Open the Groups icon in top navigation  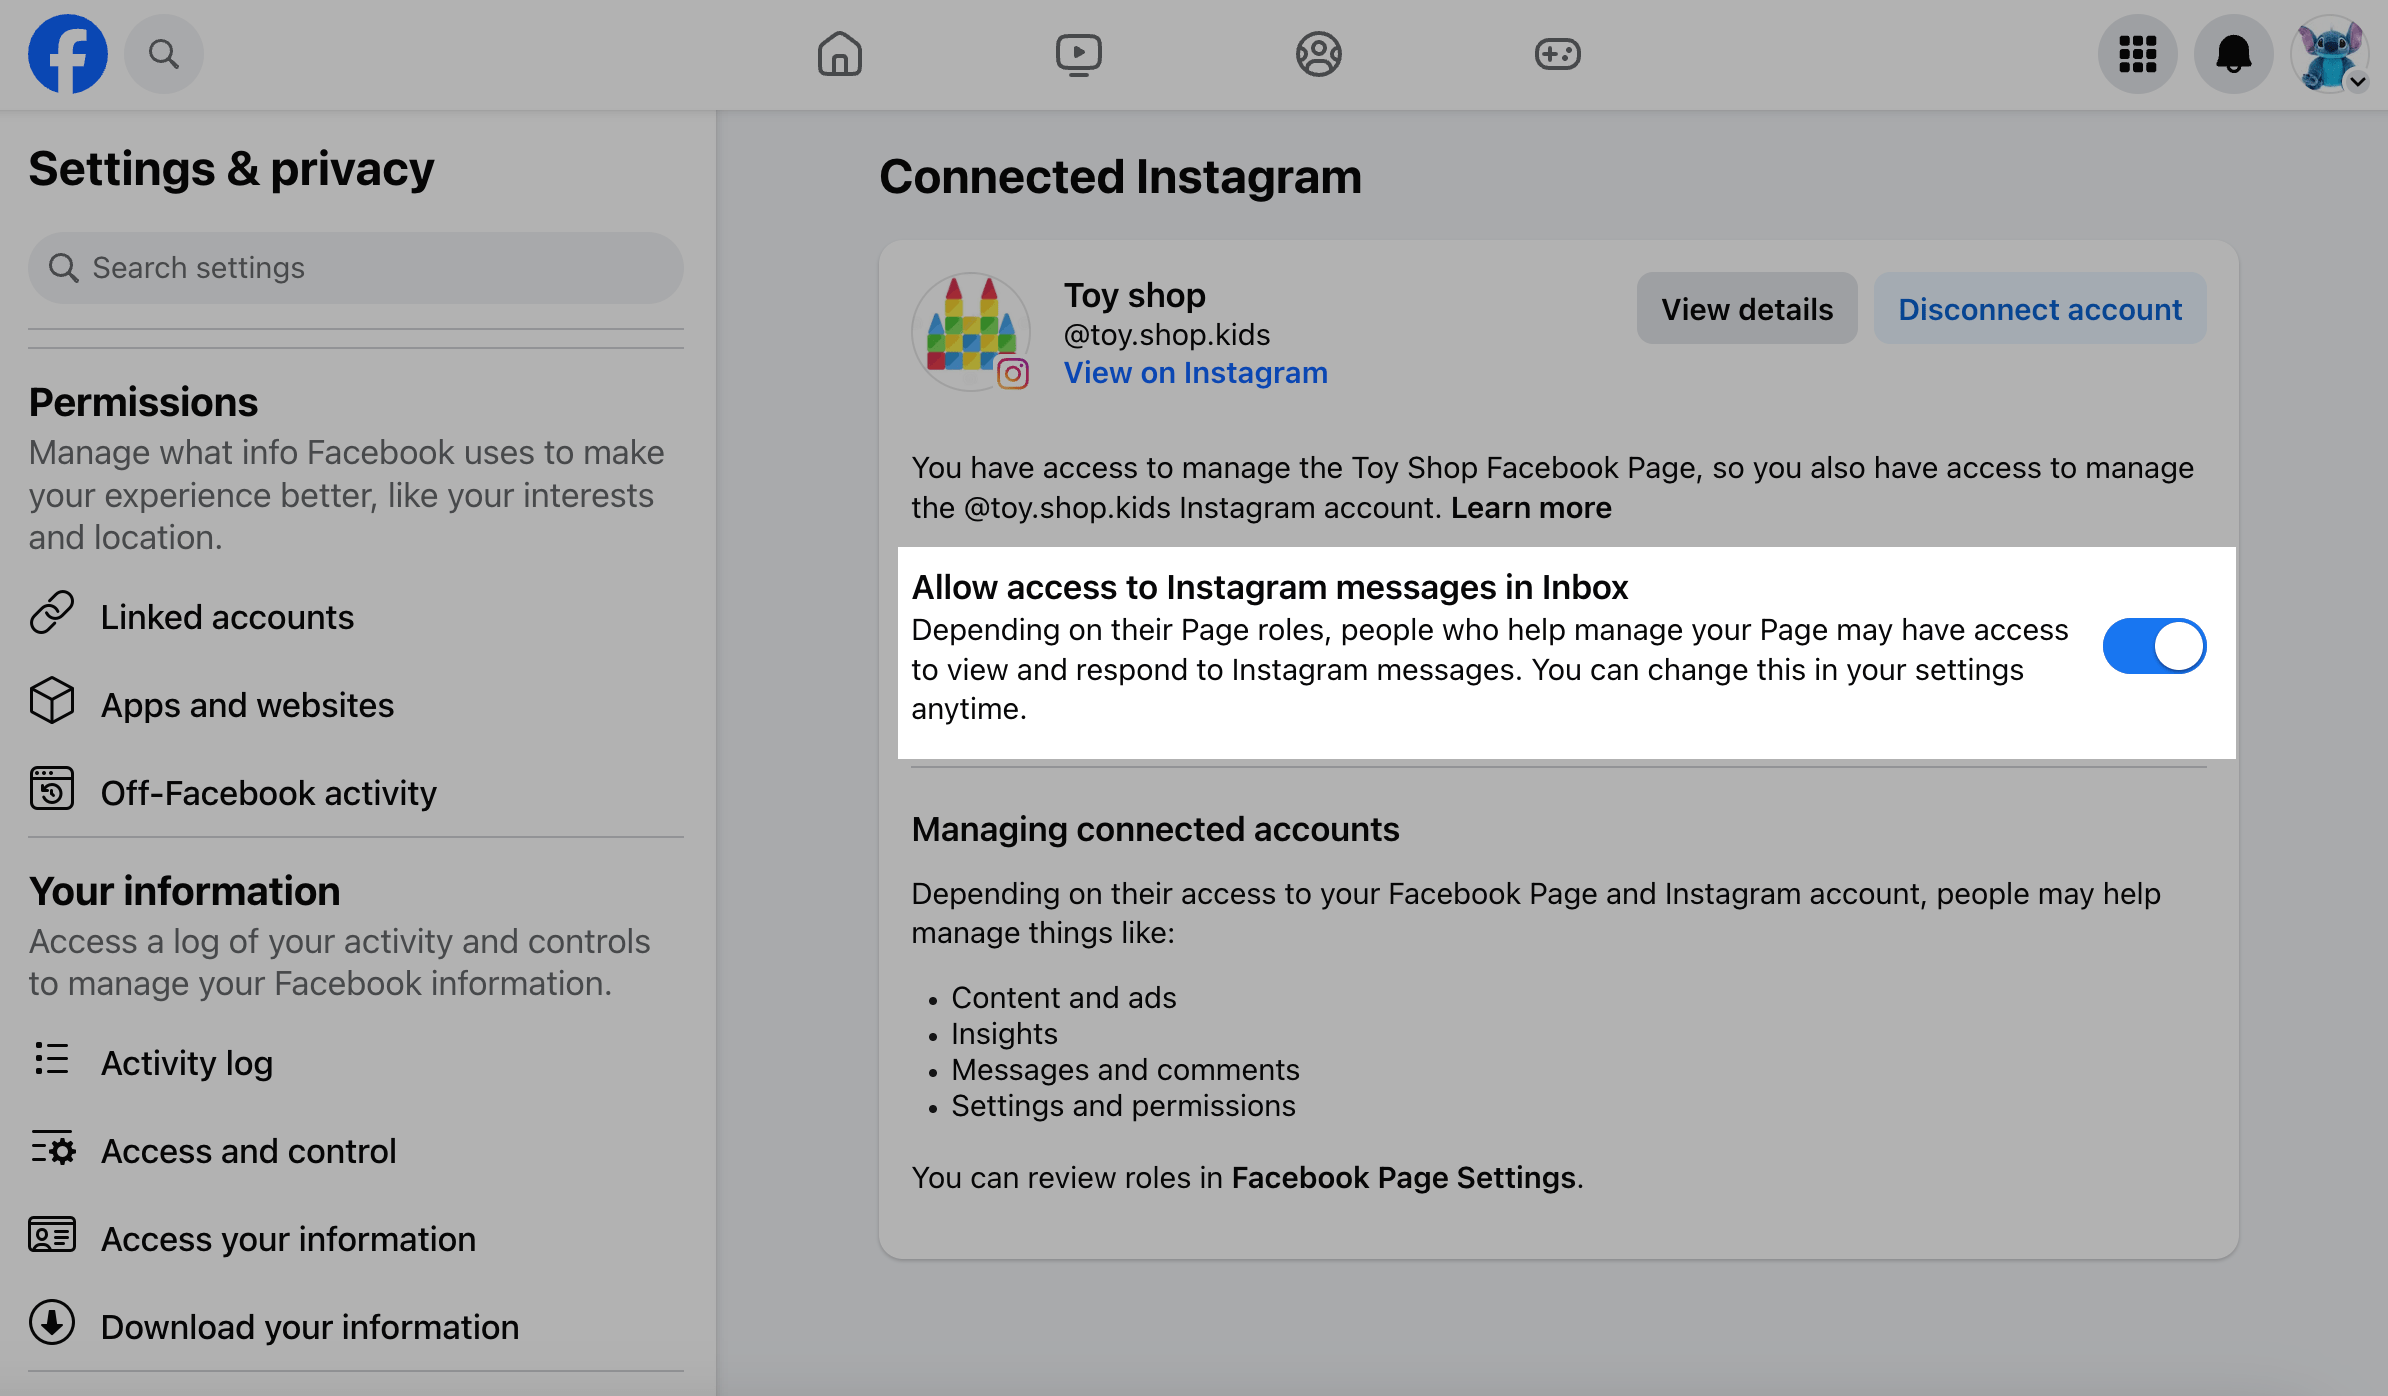pyautogui.click(x=1318, y=54)
